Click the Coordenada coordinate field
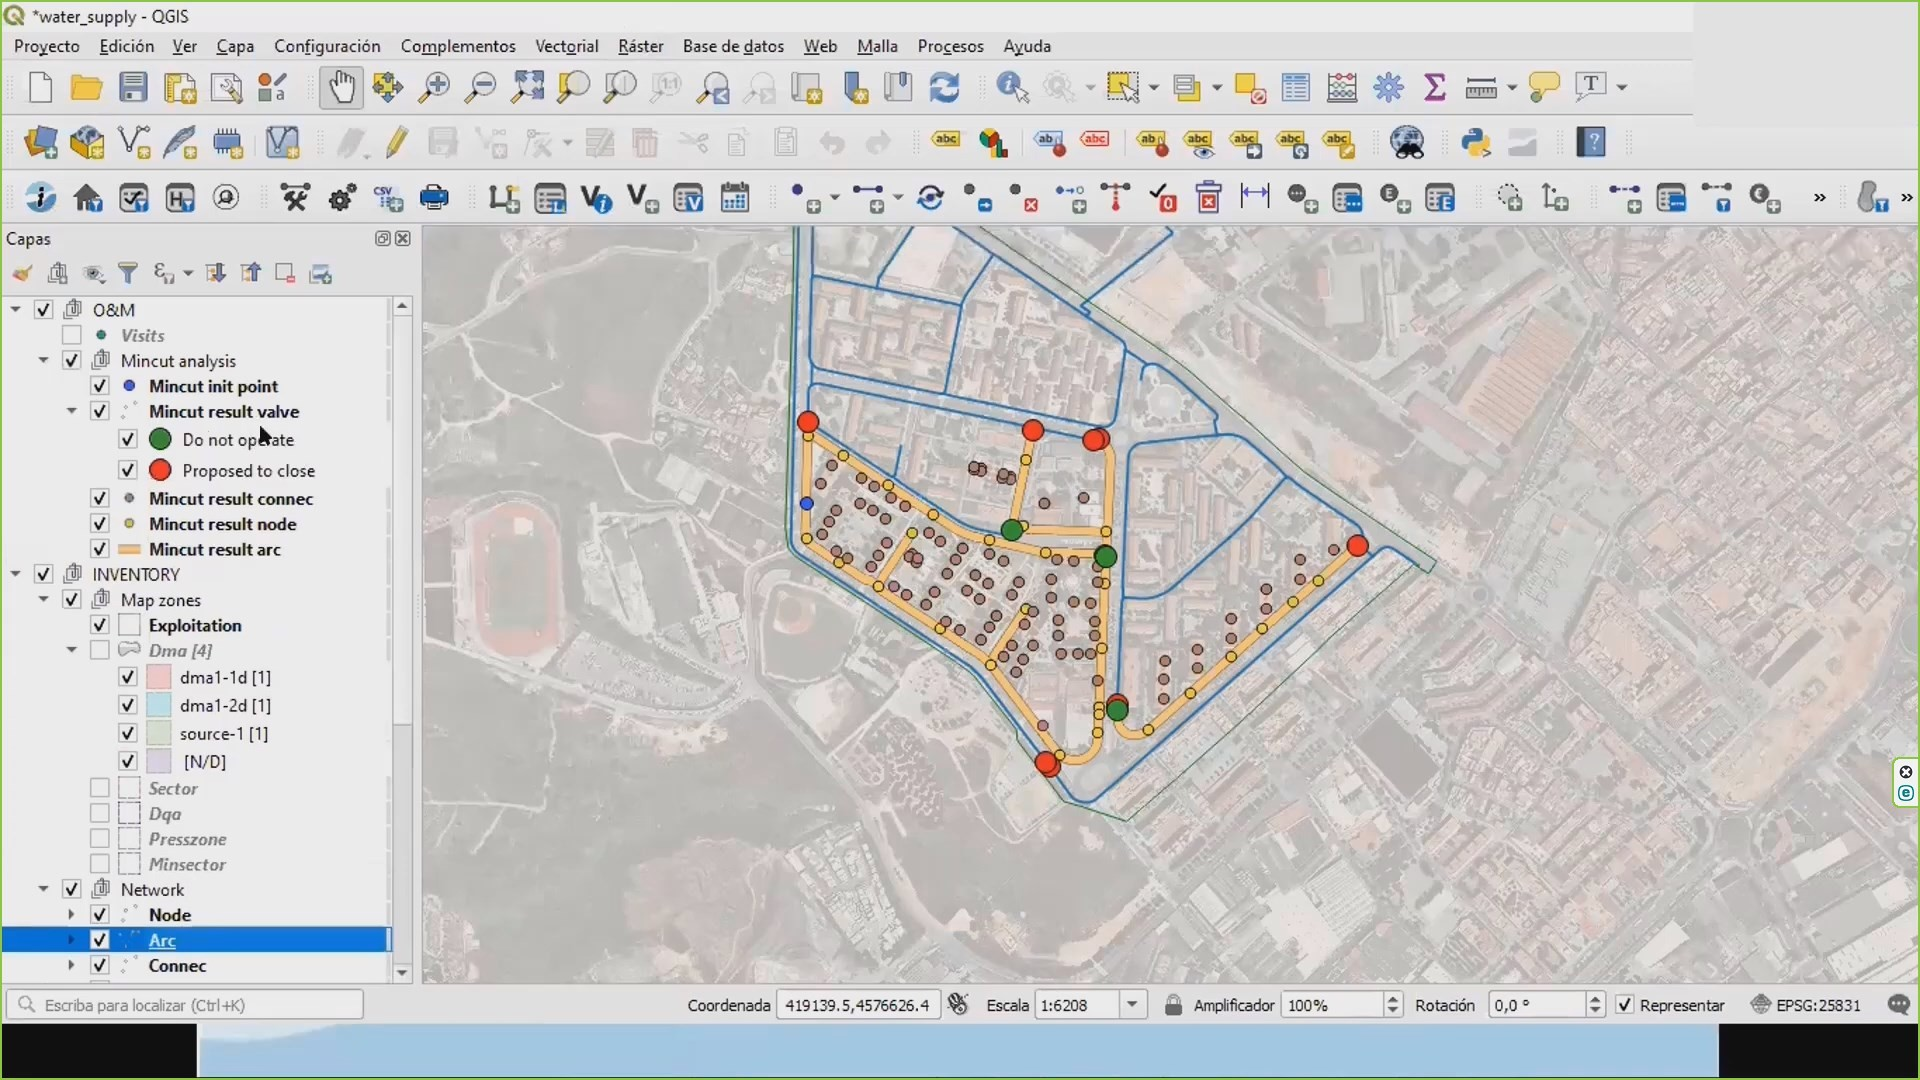Image resolution: width=1920 pixels, height=1080 pixels. (858, 1005)
